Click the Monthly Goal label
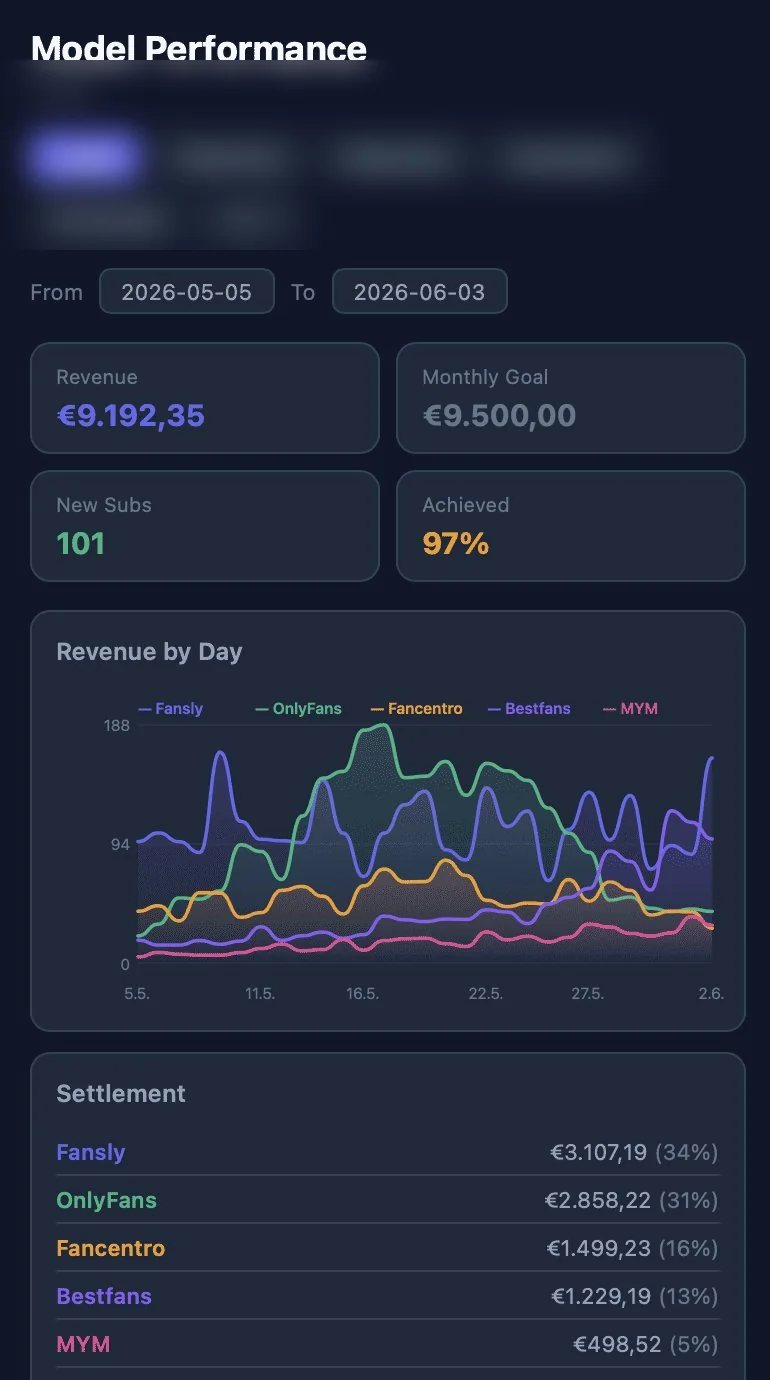Screen dimensions: 770x1380 click(x=485, y=378)
